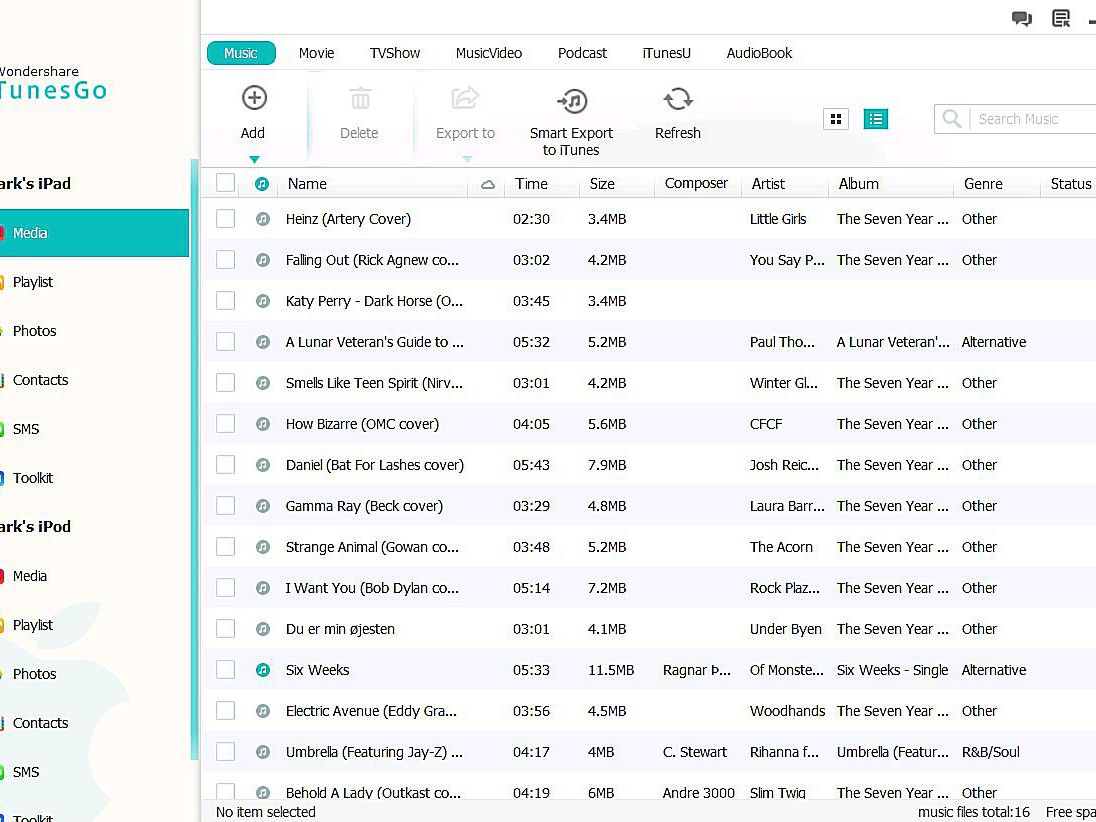The height and width of the screenshot is (822, 1096).
Task: Click music icon beside Heinz (Artery Cover)
Action: point(263,219)
